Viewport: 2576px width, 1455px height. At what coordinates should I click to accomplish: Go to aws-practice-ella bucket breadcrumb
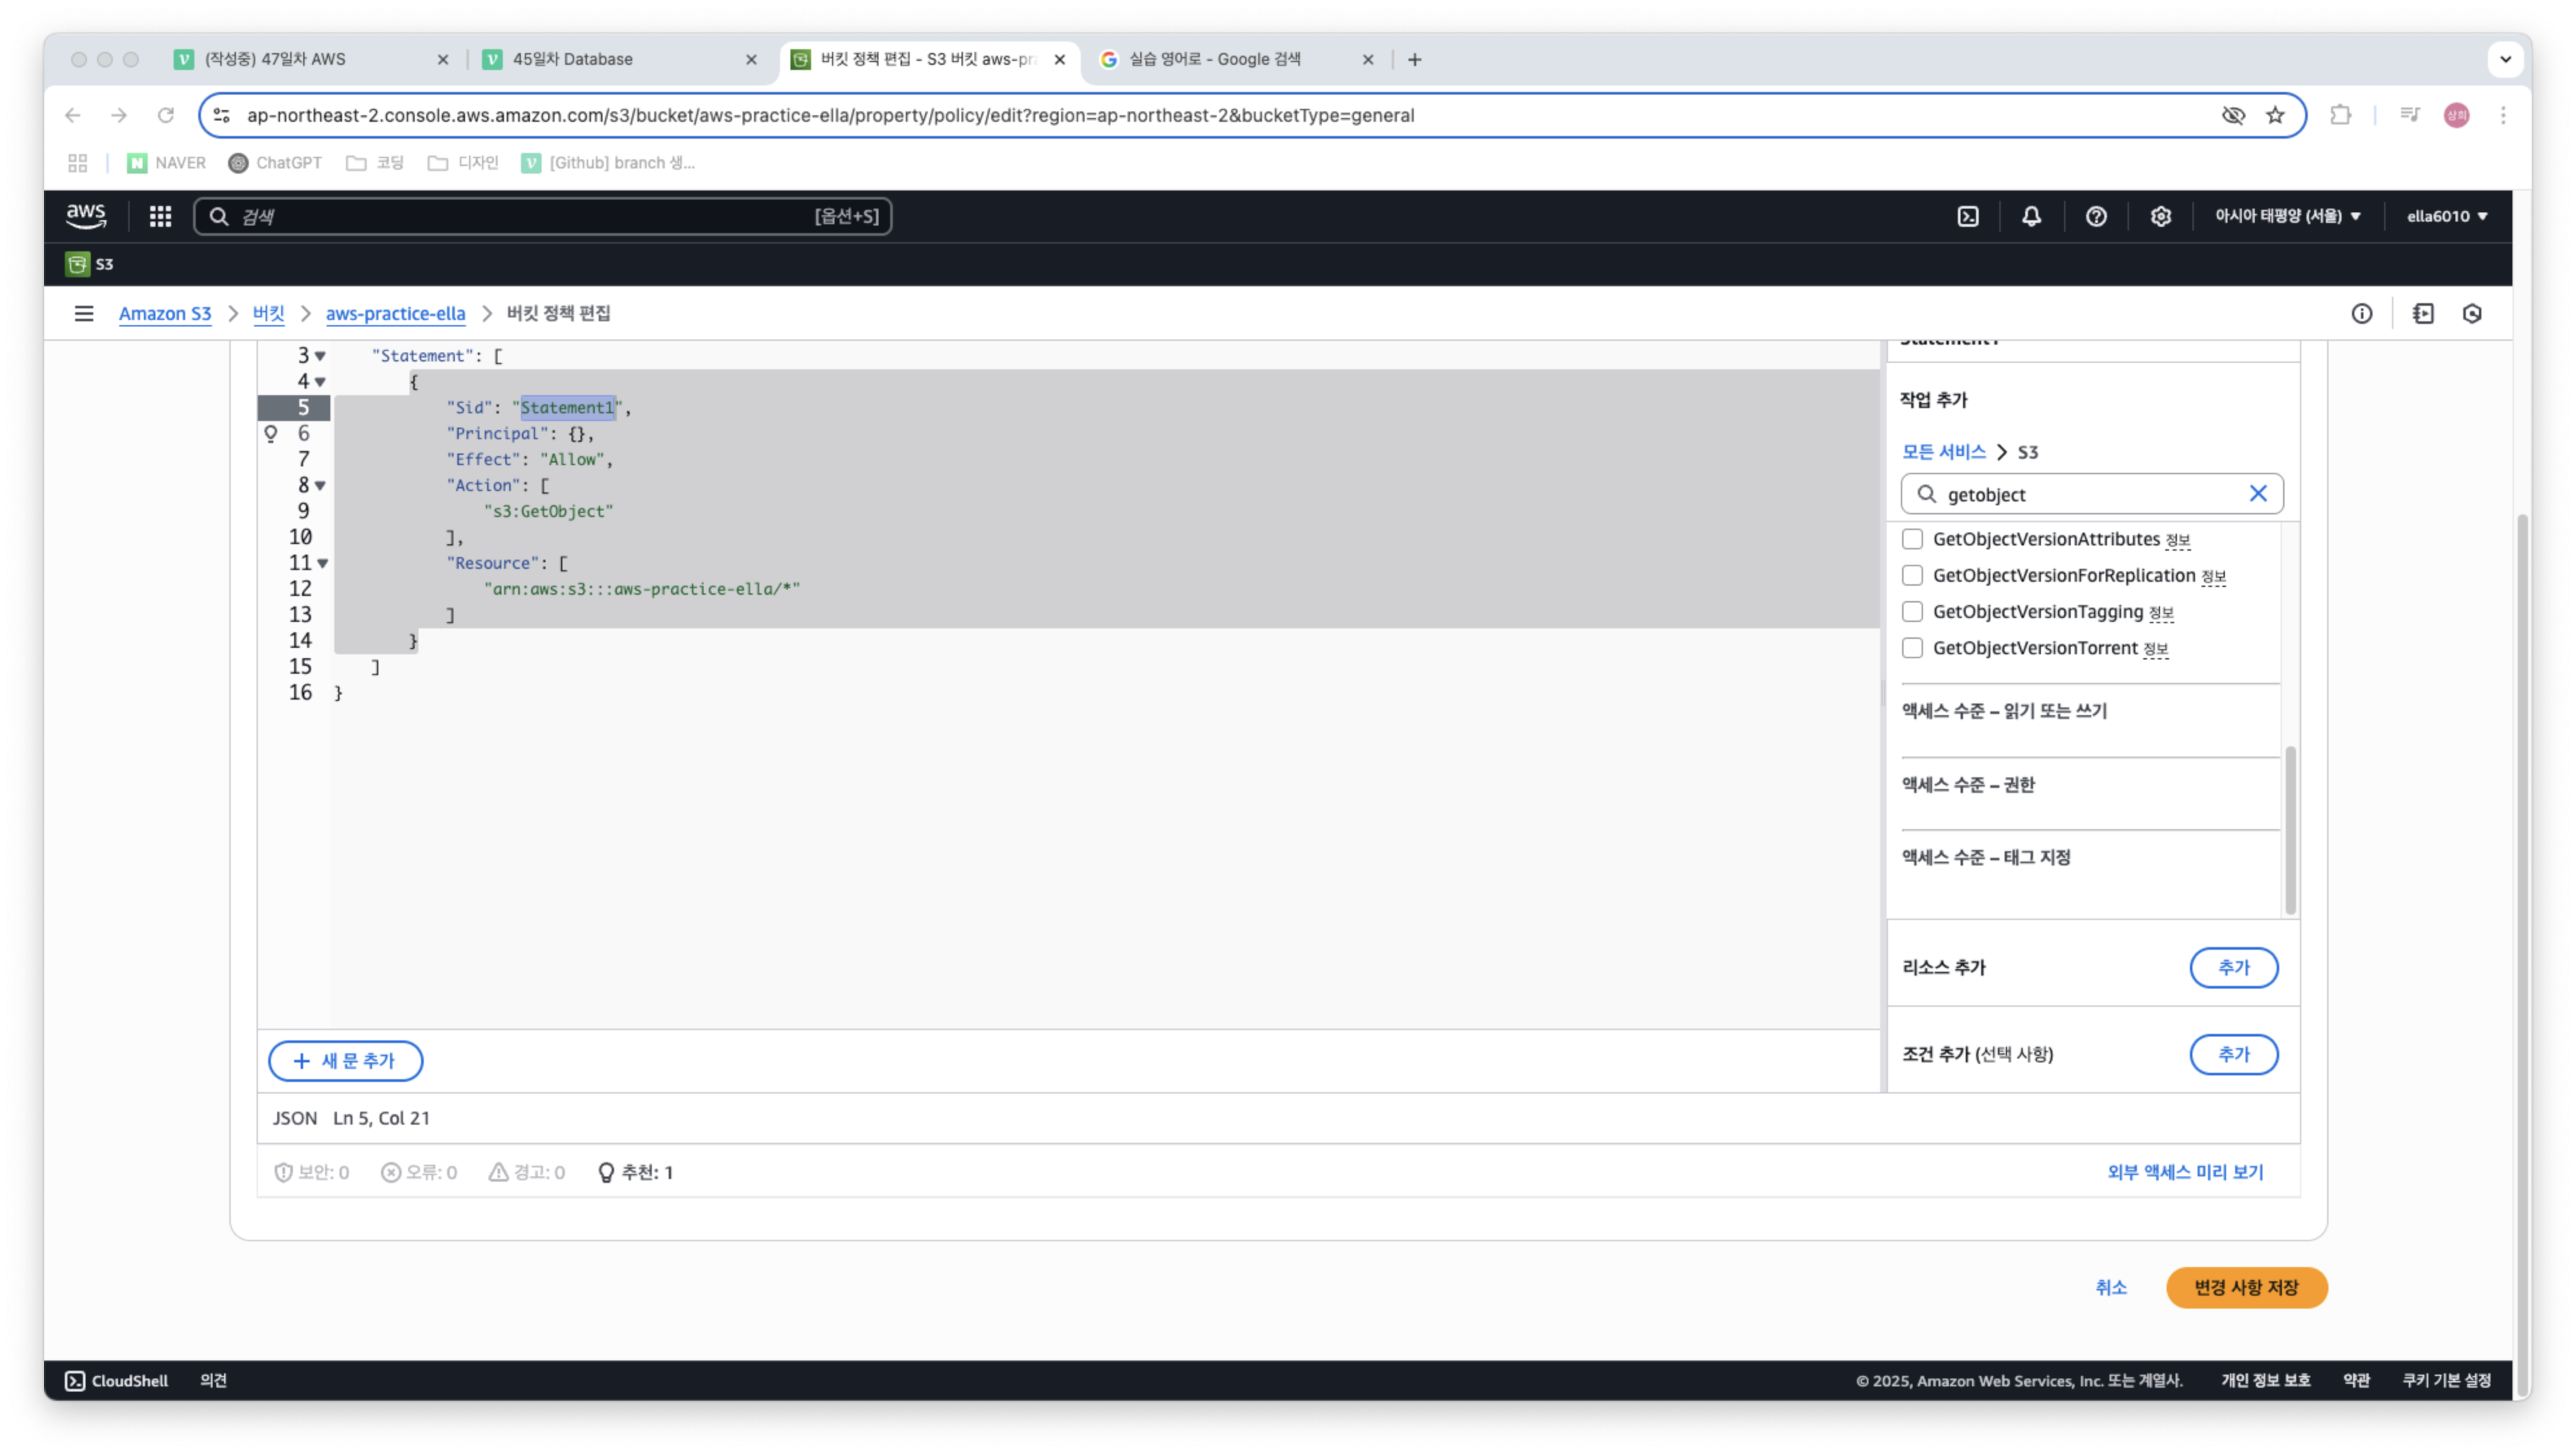395,313
